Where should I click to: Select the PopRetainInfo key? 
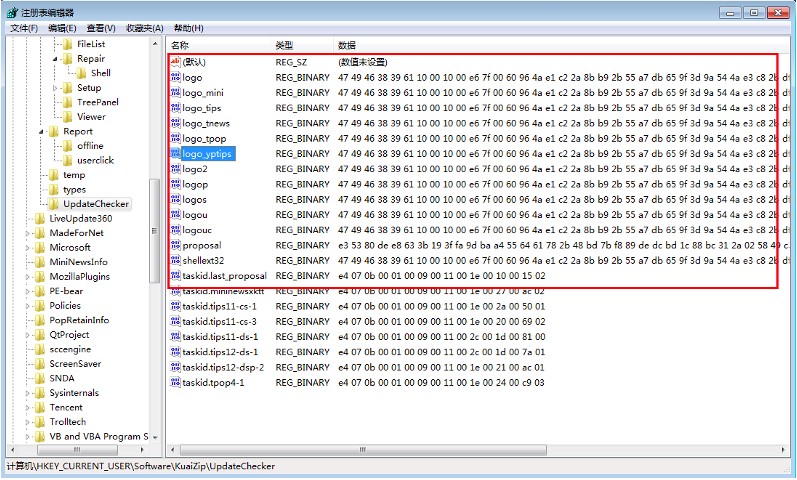79,320
